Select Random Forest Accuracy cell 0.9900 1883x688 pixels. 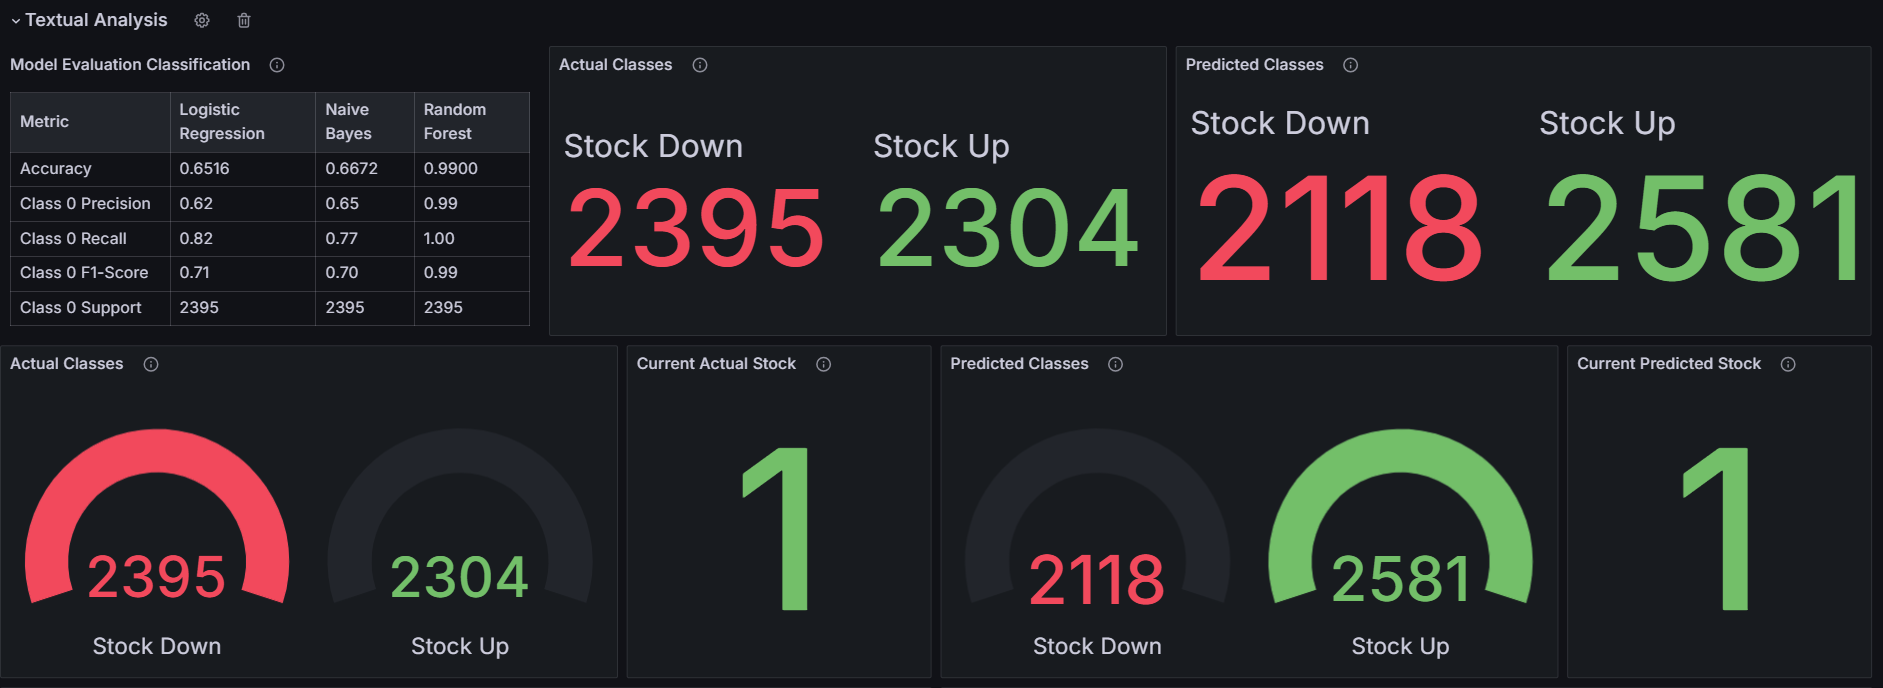point(451,169)
